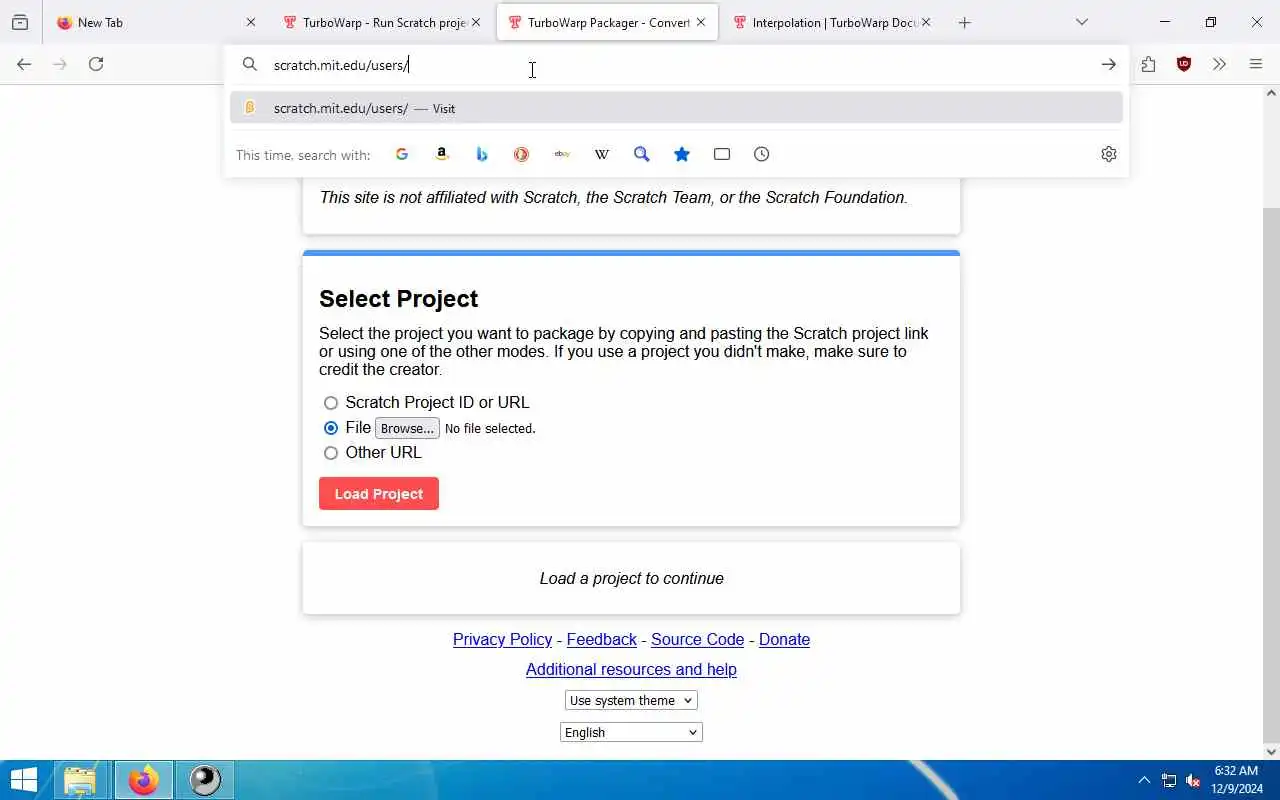Open the Donate link
Image resolution: width=1280 pixels, height=800 pixels.
pos(784,639)
